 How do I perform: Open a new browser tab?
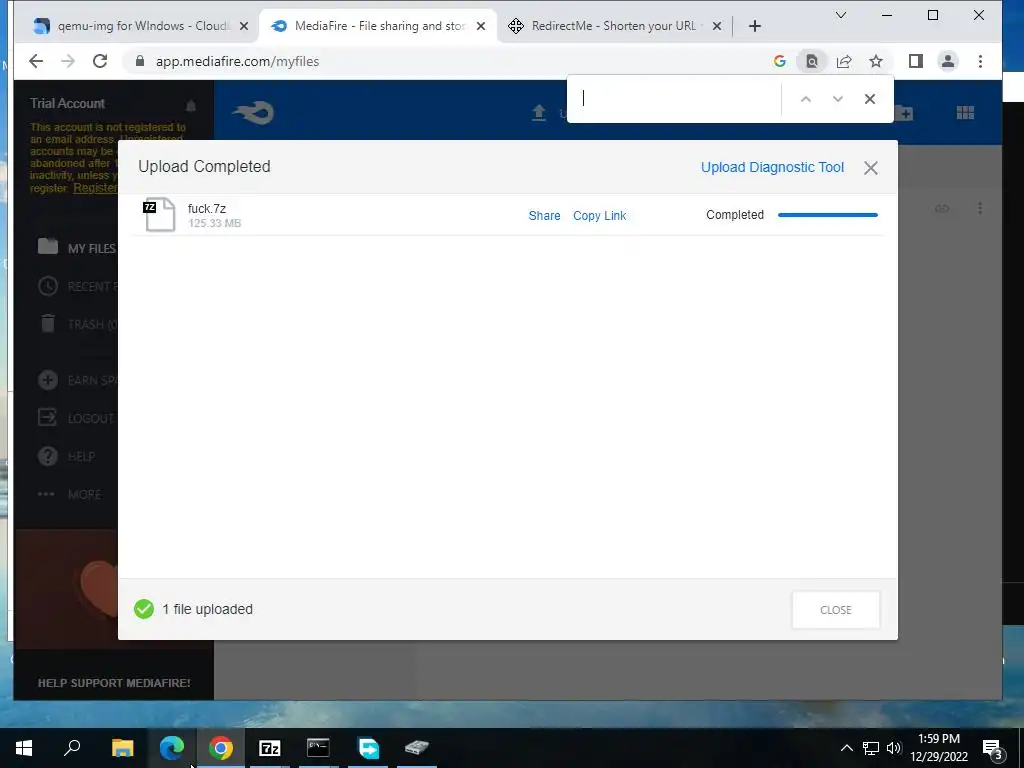tap(755, 26)
